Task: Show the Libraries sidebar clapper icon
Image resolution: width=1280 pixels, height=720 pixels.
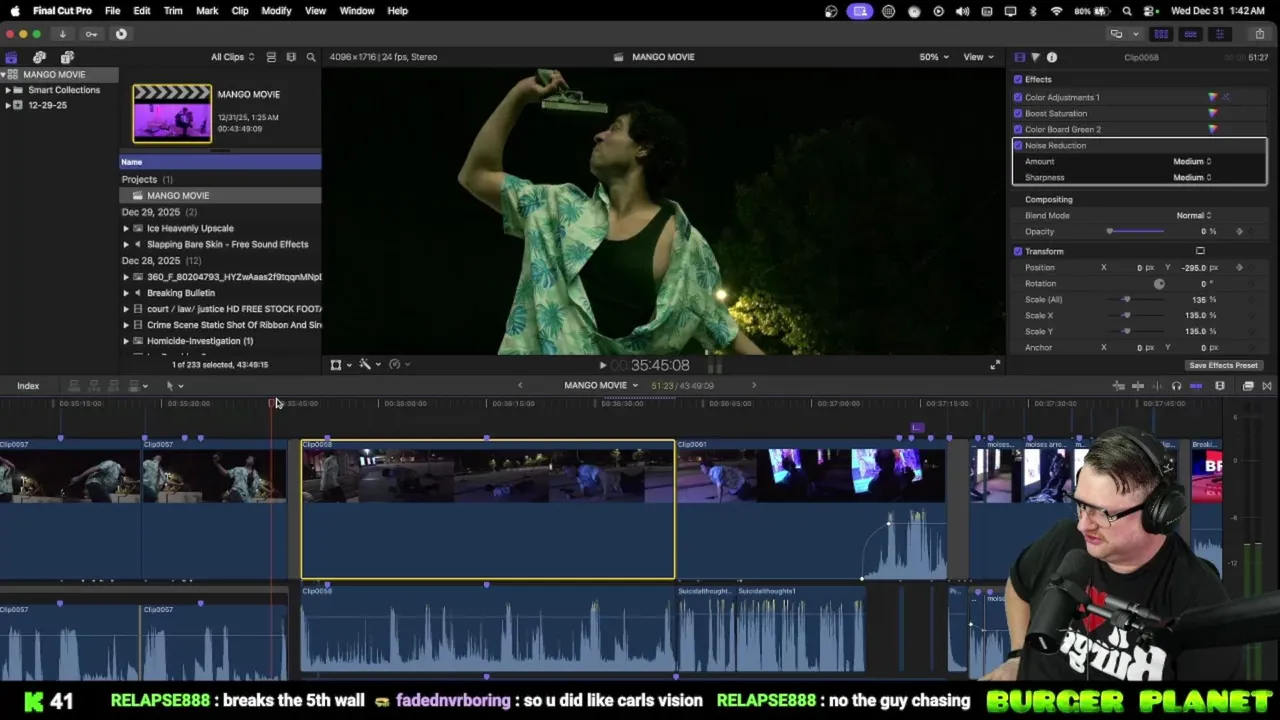Action: coord(11,57)
